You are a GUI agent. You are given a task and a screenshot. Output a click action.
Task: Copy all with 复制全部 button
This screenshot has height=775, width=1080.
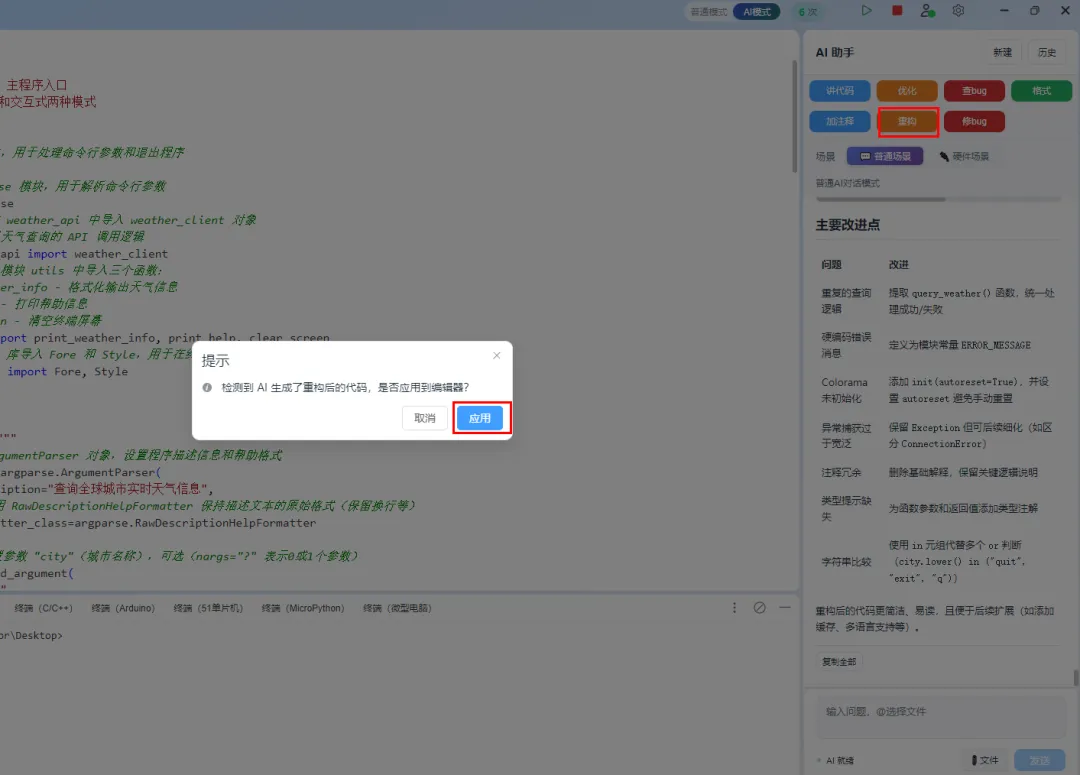click(839, 661)
